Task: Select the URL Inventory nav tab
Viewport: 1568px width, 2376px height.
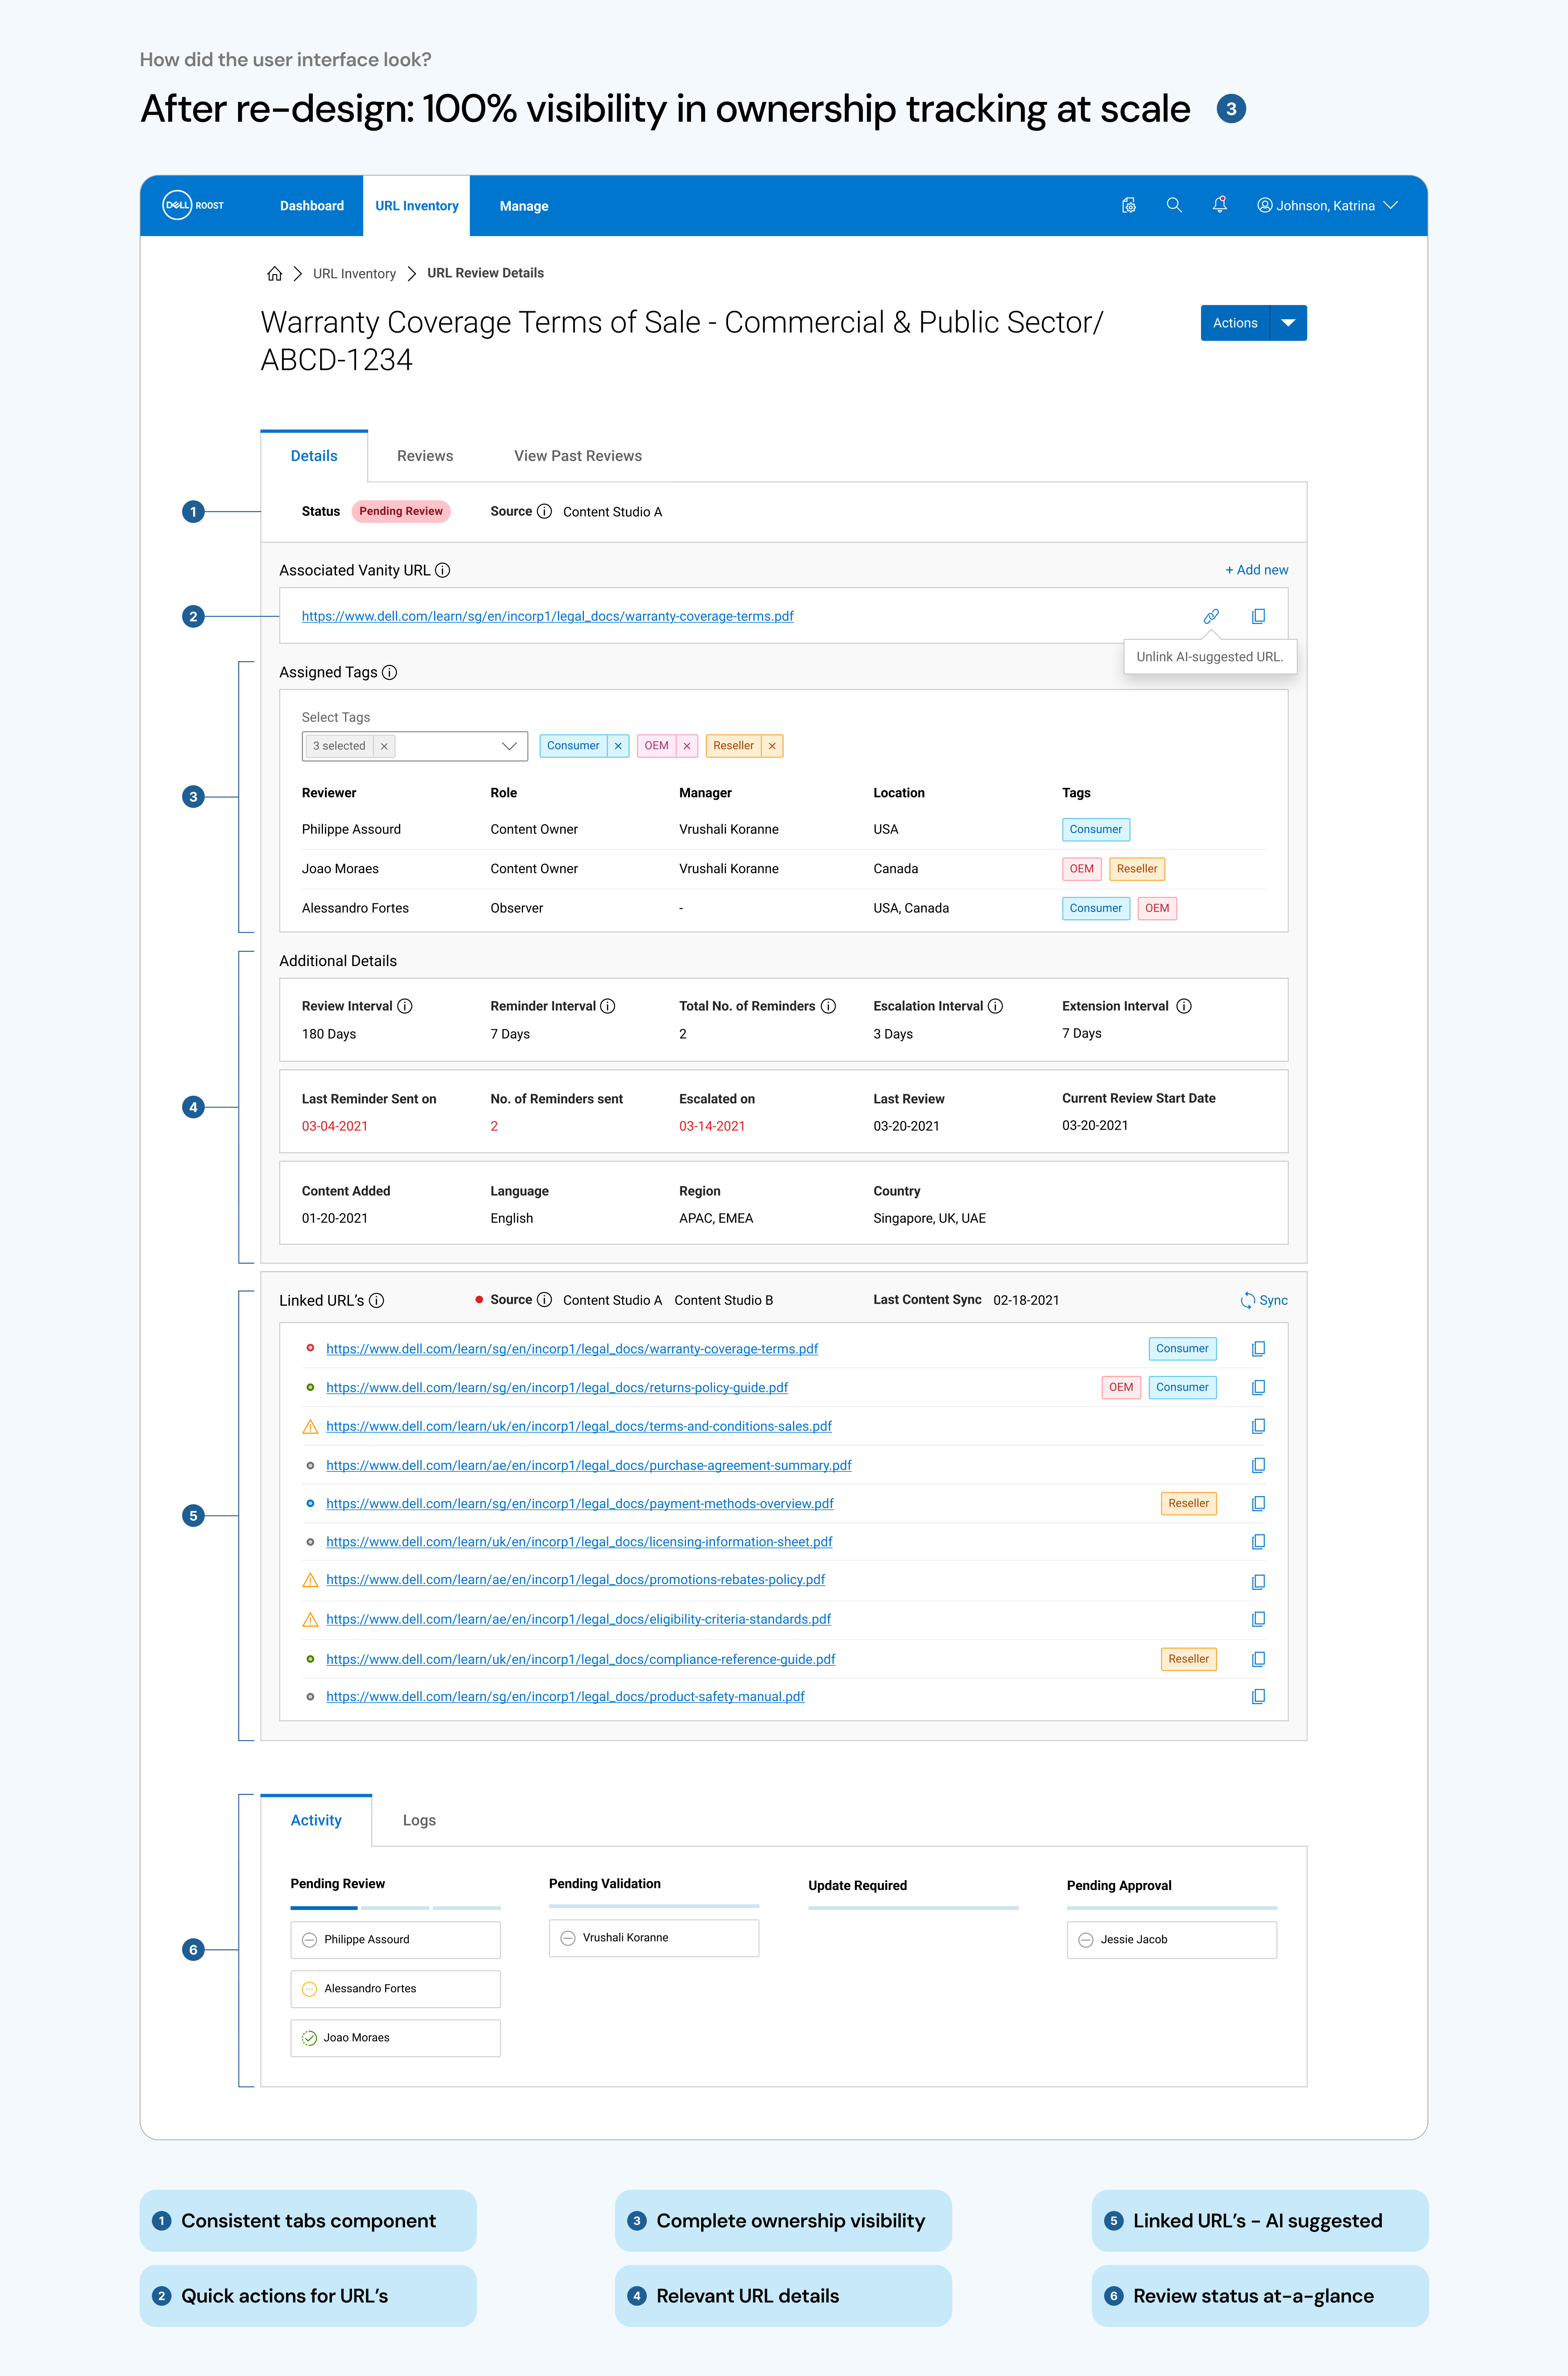Action: point(417,206)
